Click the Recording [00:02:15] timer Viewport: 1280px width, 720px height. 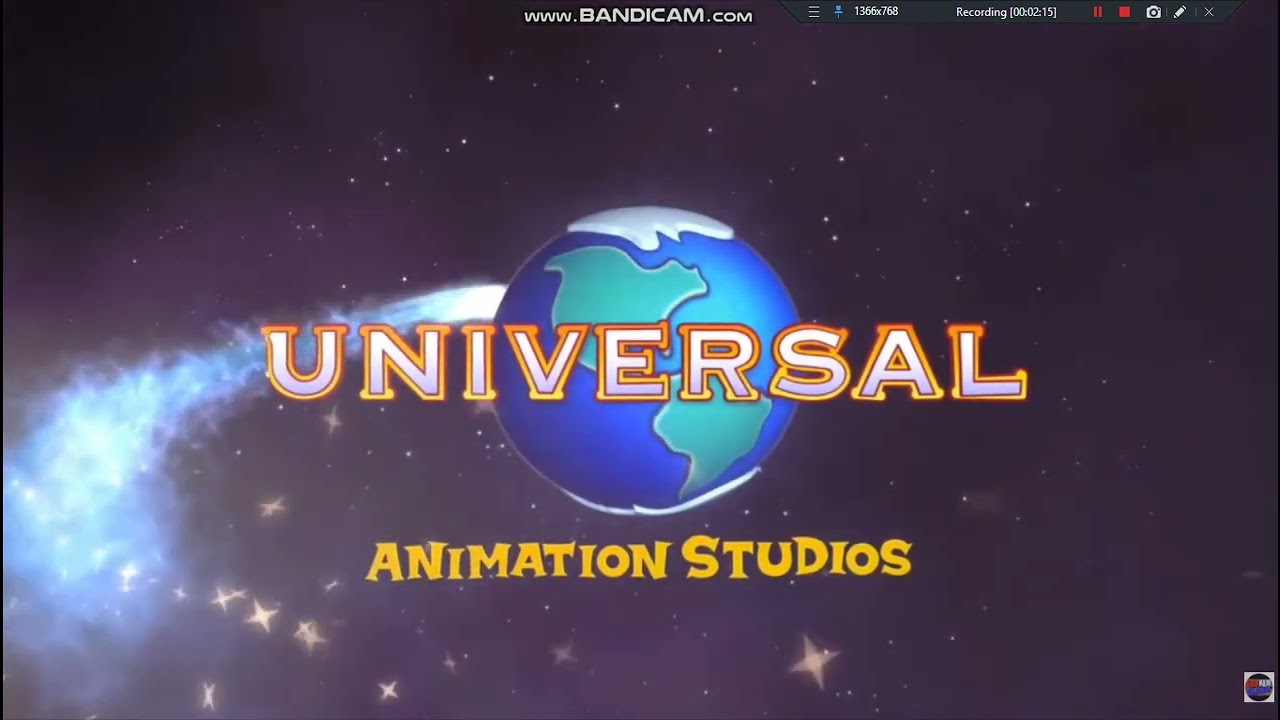click(x=1006, y=12)
